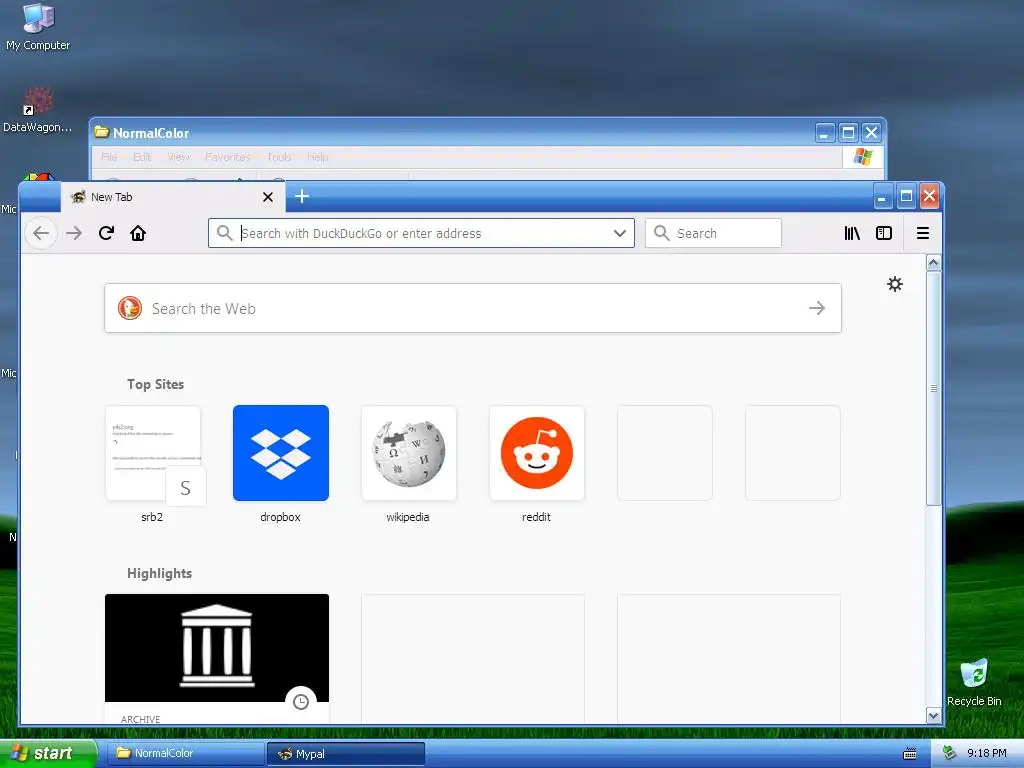Focus the DuckDuckGo address bar field
1024x768 pixels.
click(x=421, y=233)
